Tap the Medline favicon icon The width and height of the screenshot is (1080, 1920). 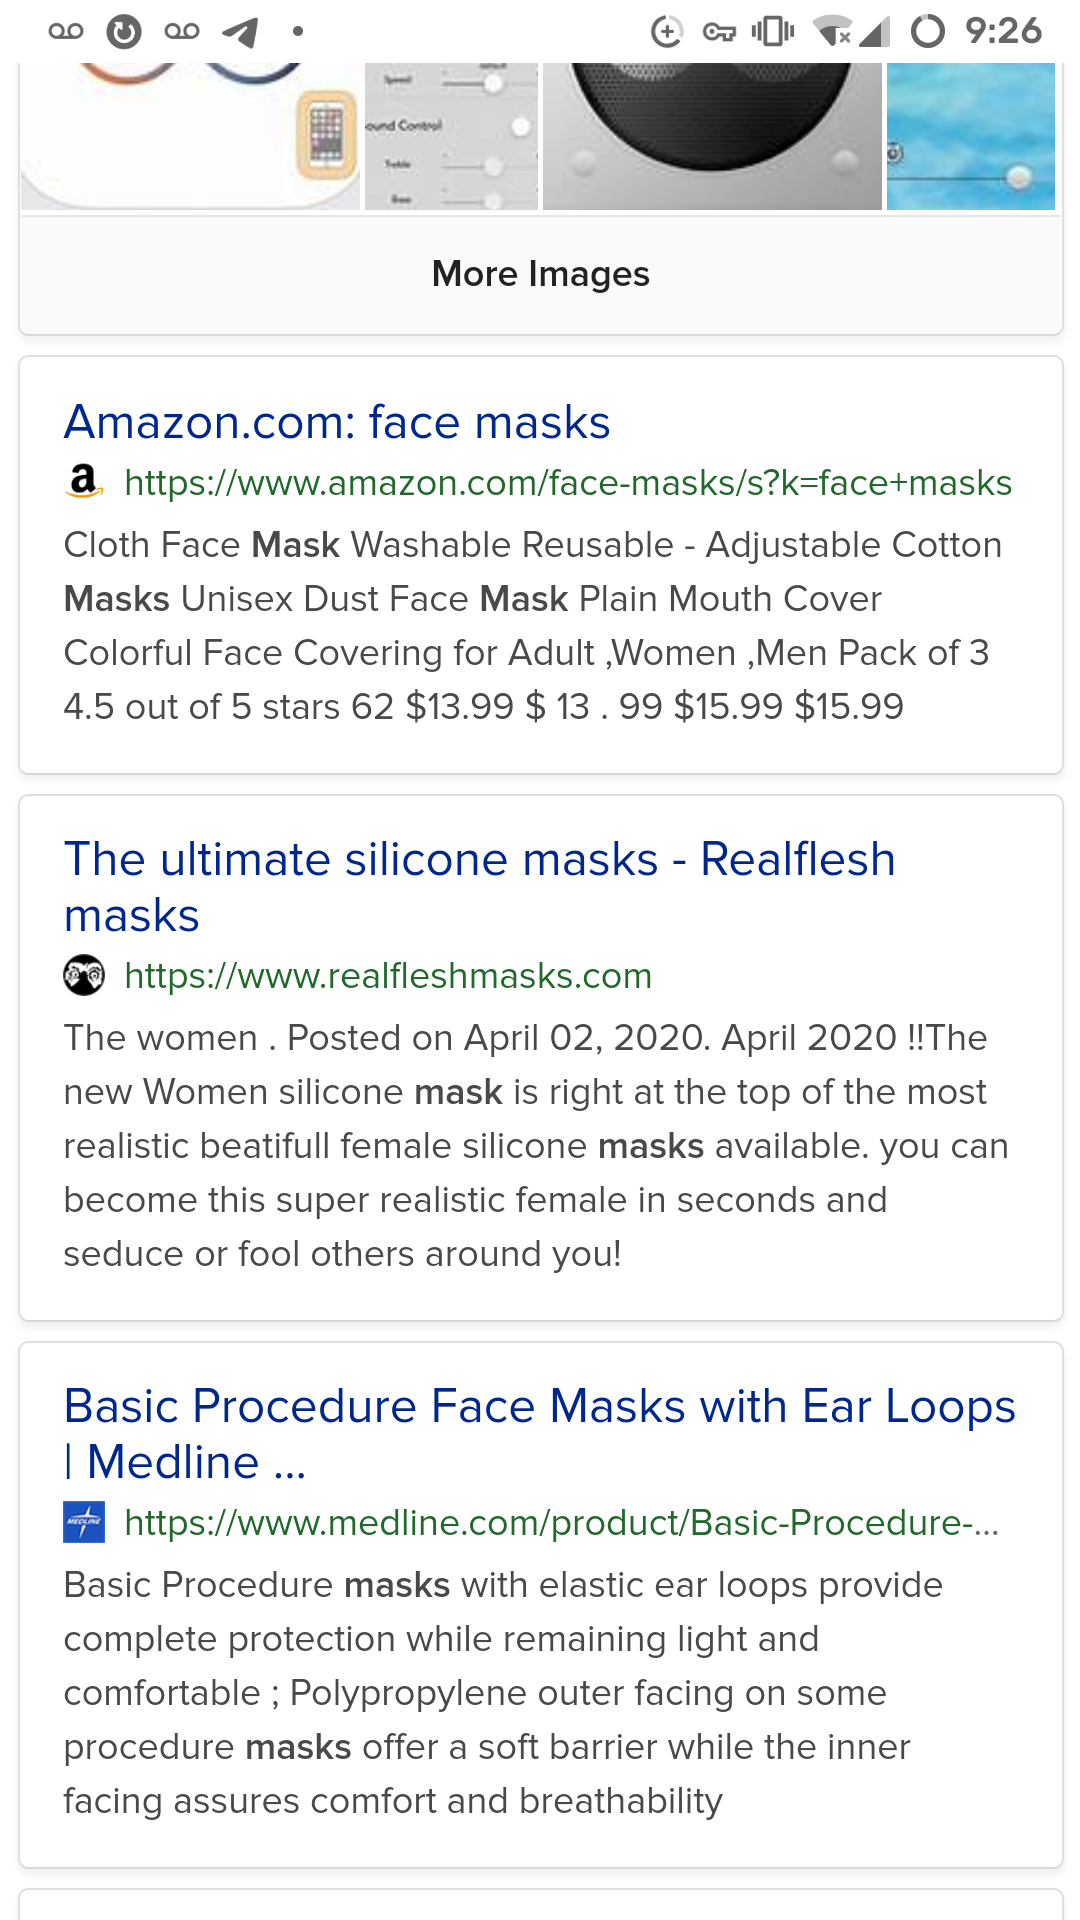84,1522
